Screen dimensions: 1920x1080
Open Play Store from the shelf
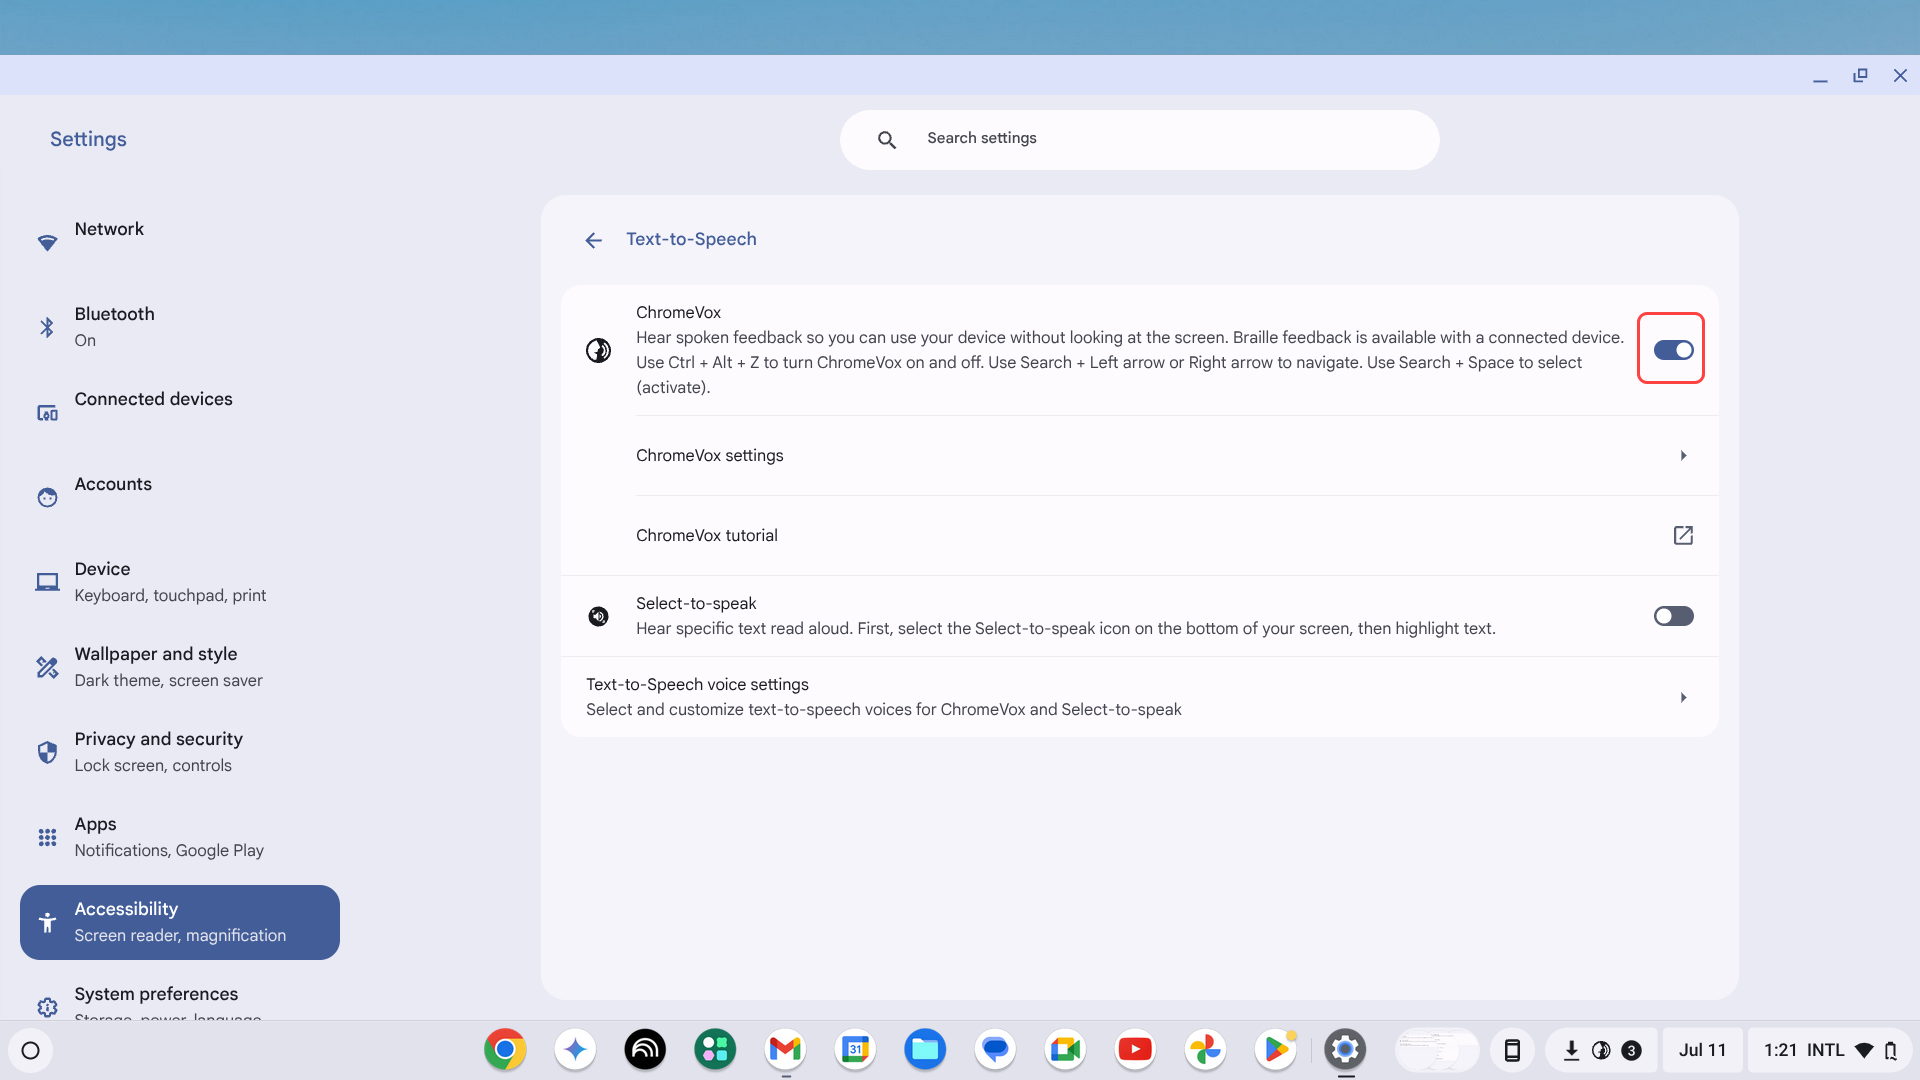tap(1275, 1050)
